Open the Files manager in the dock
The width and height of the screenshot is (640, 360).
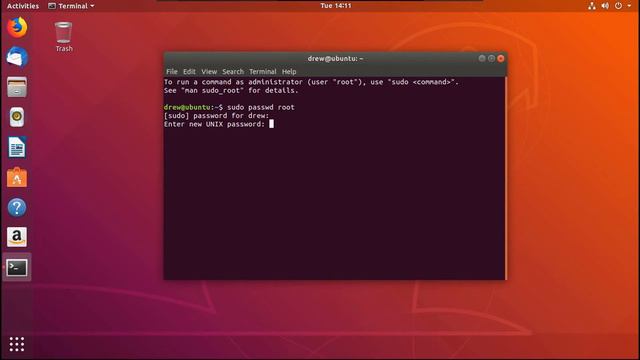17,87
